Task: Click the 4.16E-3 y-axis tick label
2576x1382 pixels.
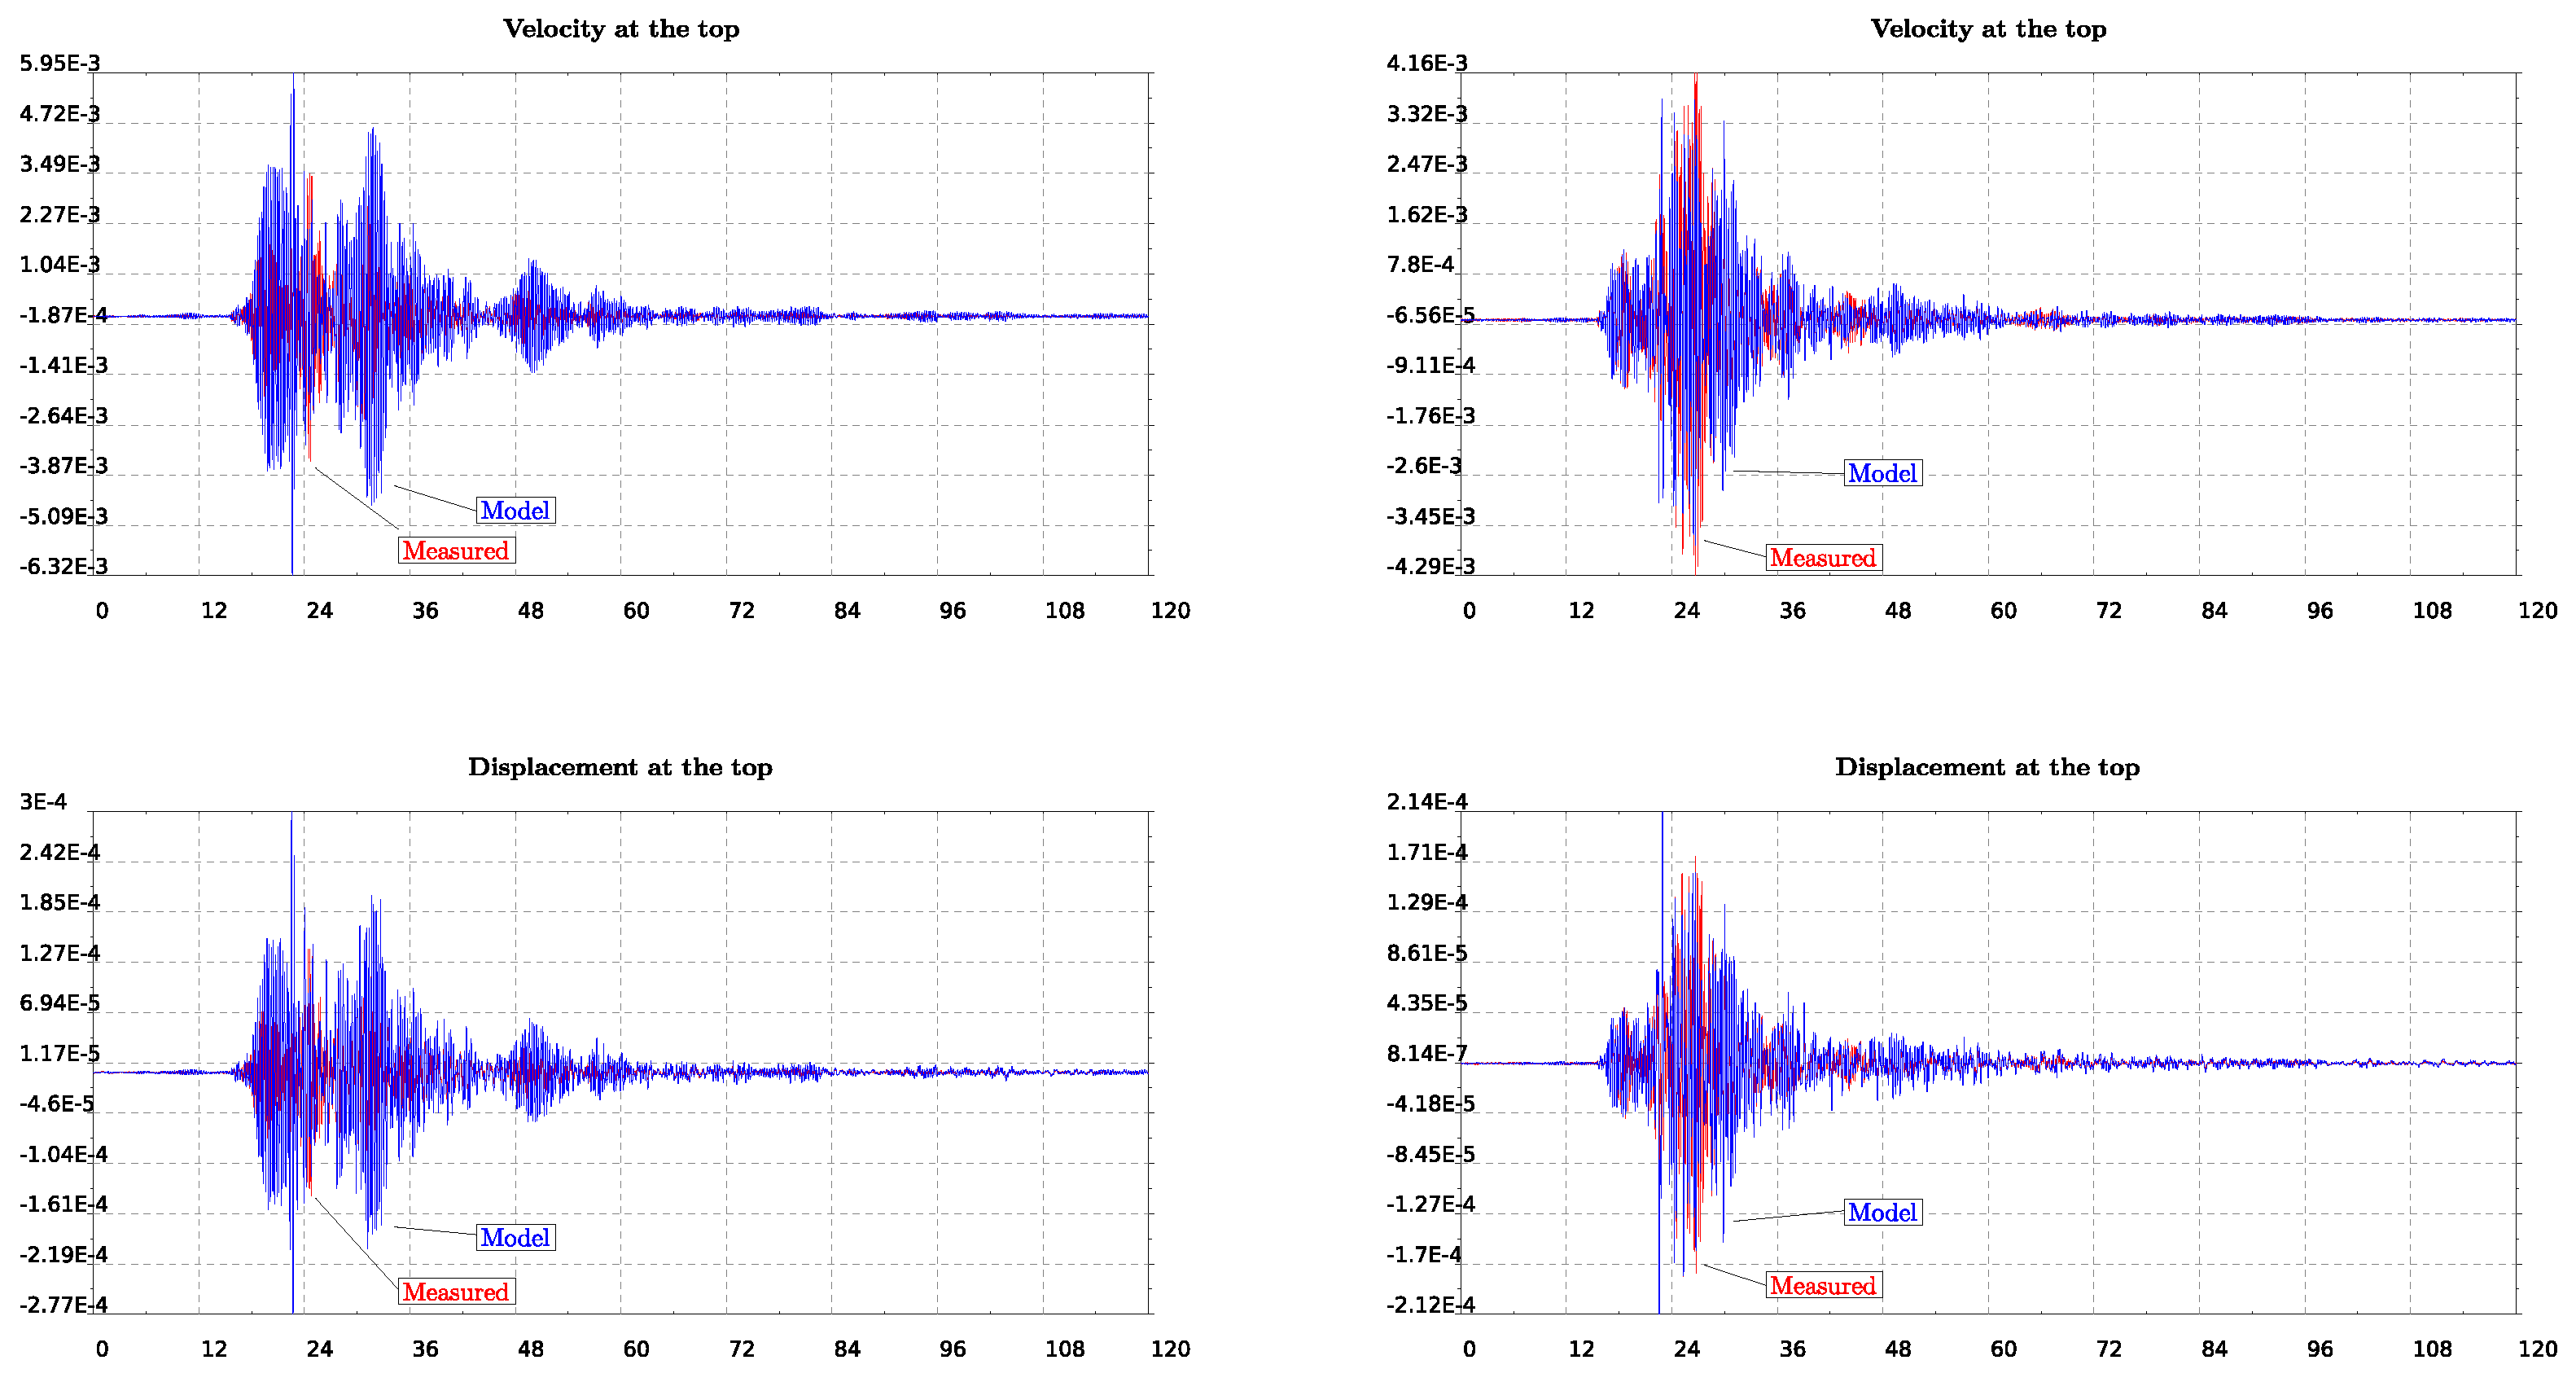Action: pyautogui.click(x=1427, y=64)
